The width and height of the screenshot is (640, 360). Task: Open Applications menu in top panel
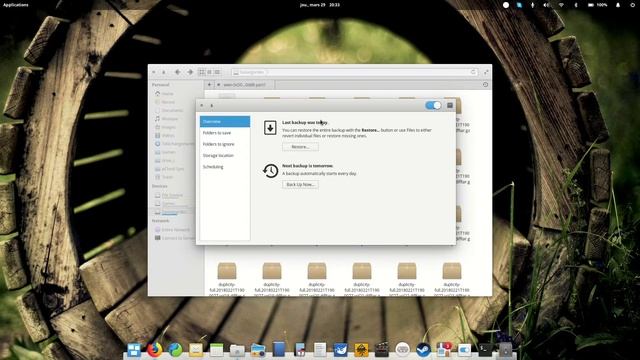(x=16, y=5)
